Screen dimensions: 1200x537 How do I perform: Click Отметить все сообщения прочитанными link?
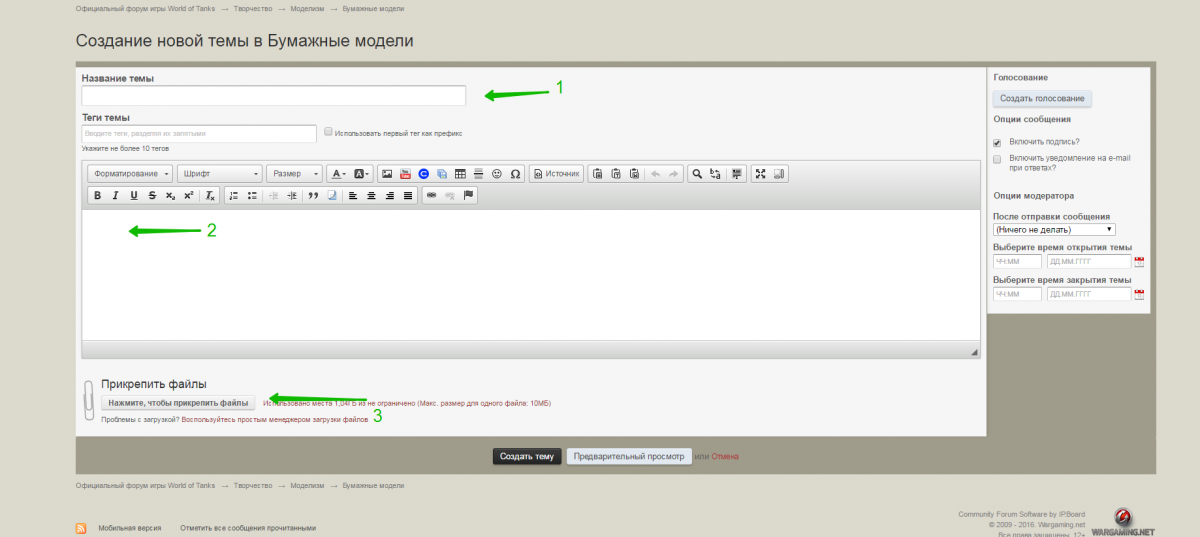pos(248,527)
